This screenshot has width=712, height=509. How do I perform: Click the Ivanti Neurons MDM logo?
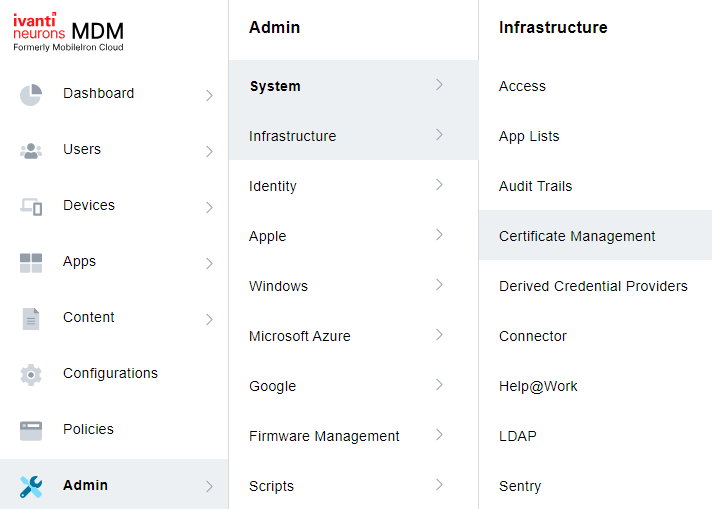point(68,31)
